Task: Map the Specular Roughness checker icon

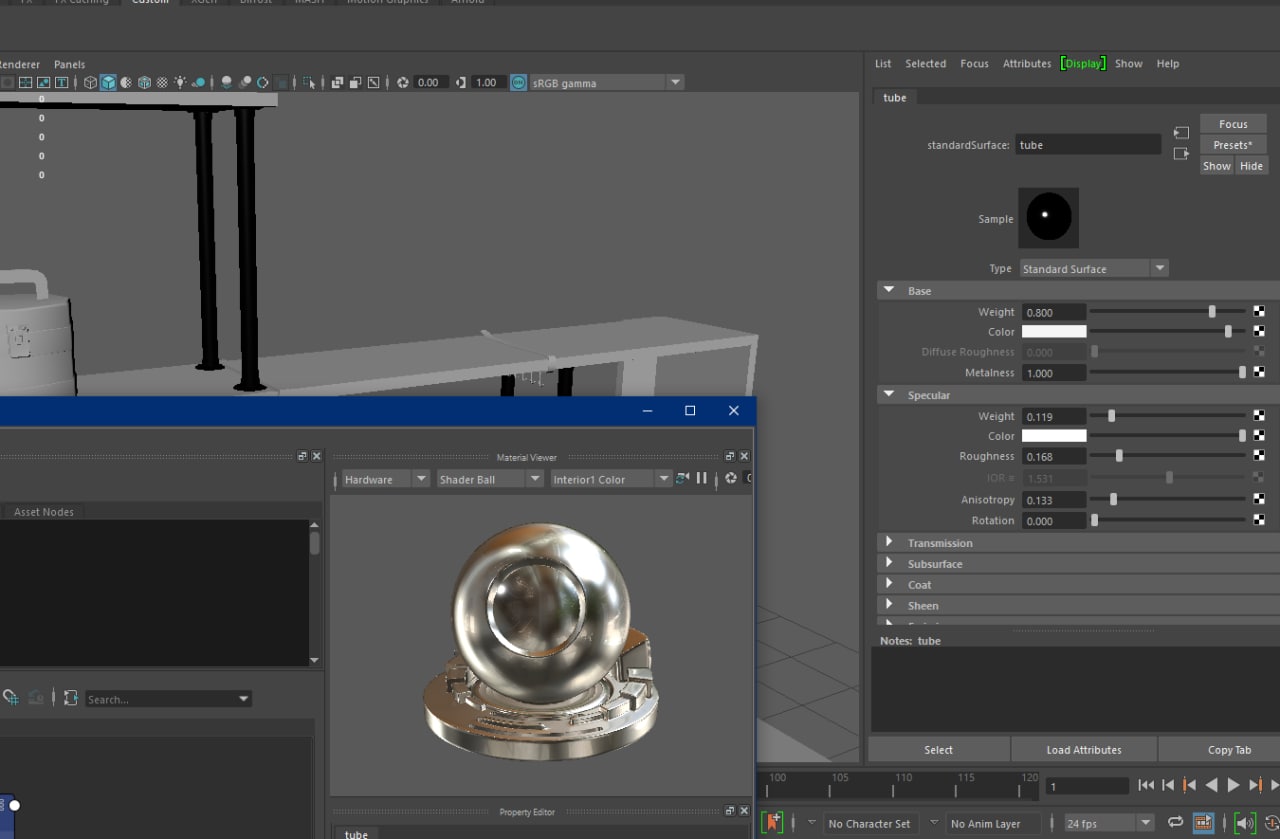Action: pos(1259,456)
